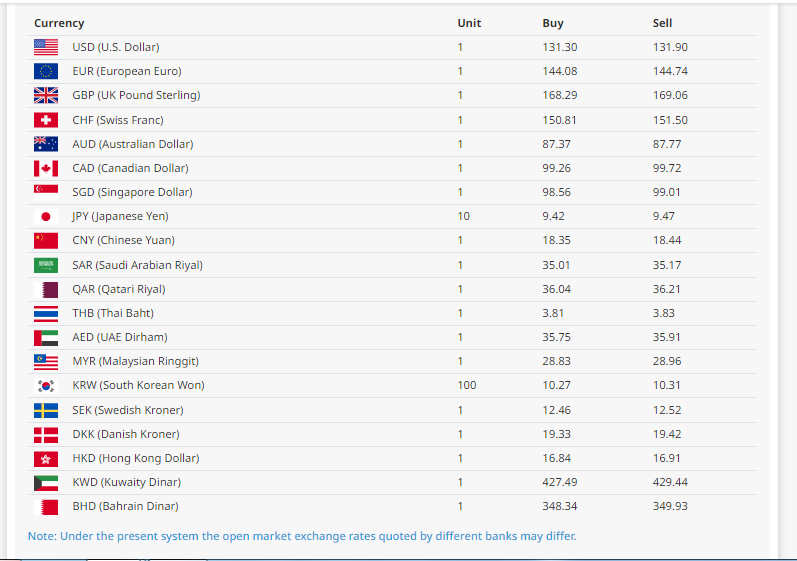Image resolution: width=797 pixels, height=561 pixels.
Task: Click the Canadian flag icon
Action: (46, 168)
